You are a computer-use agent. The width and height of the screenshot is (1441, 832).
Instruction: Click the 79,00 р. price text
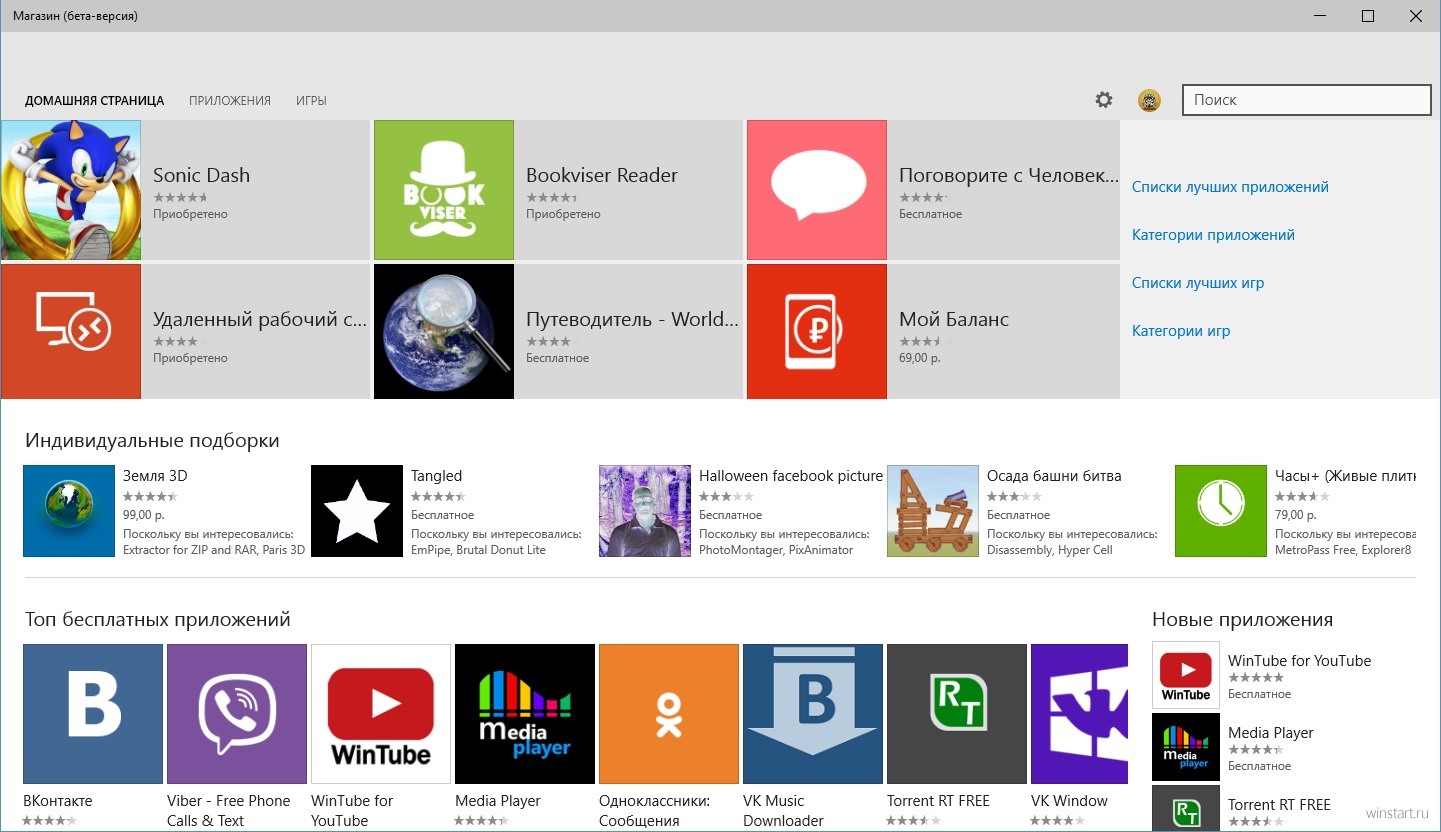(x=1296, y=515)
